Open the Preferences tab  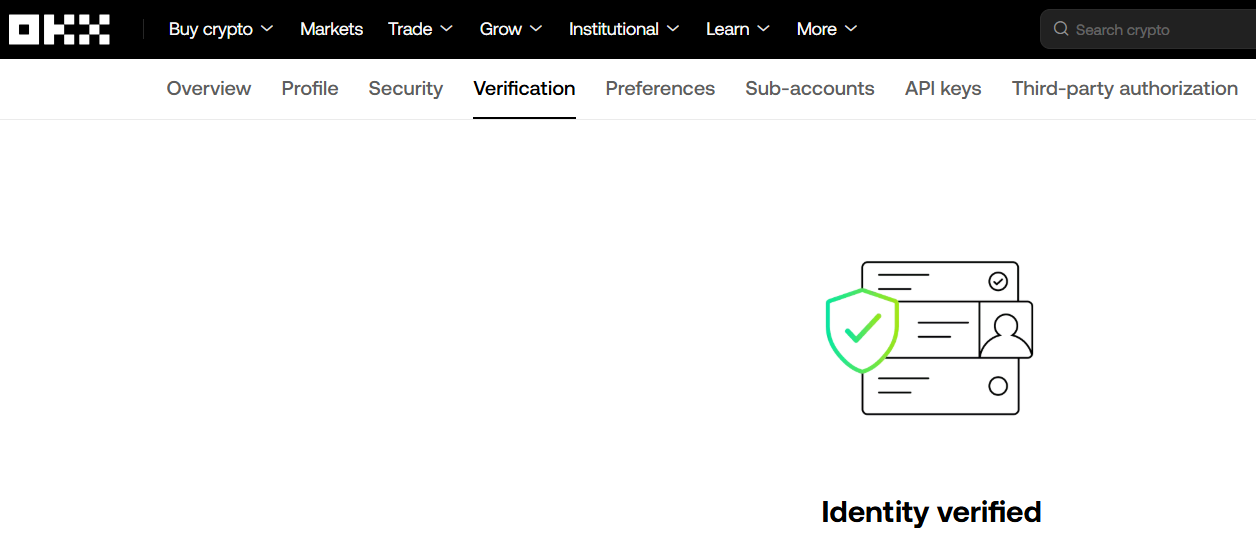tap(660, 88)
